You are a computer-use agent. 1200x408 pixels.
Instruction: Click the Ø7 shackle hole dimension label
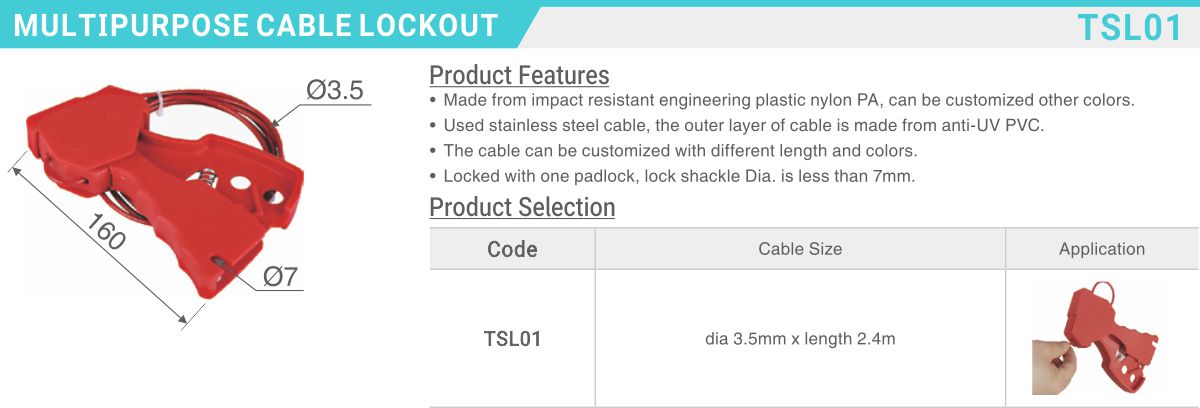pyautogui.click(x=281, y=278)
